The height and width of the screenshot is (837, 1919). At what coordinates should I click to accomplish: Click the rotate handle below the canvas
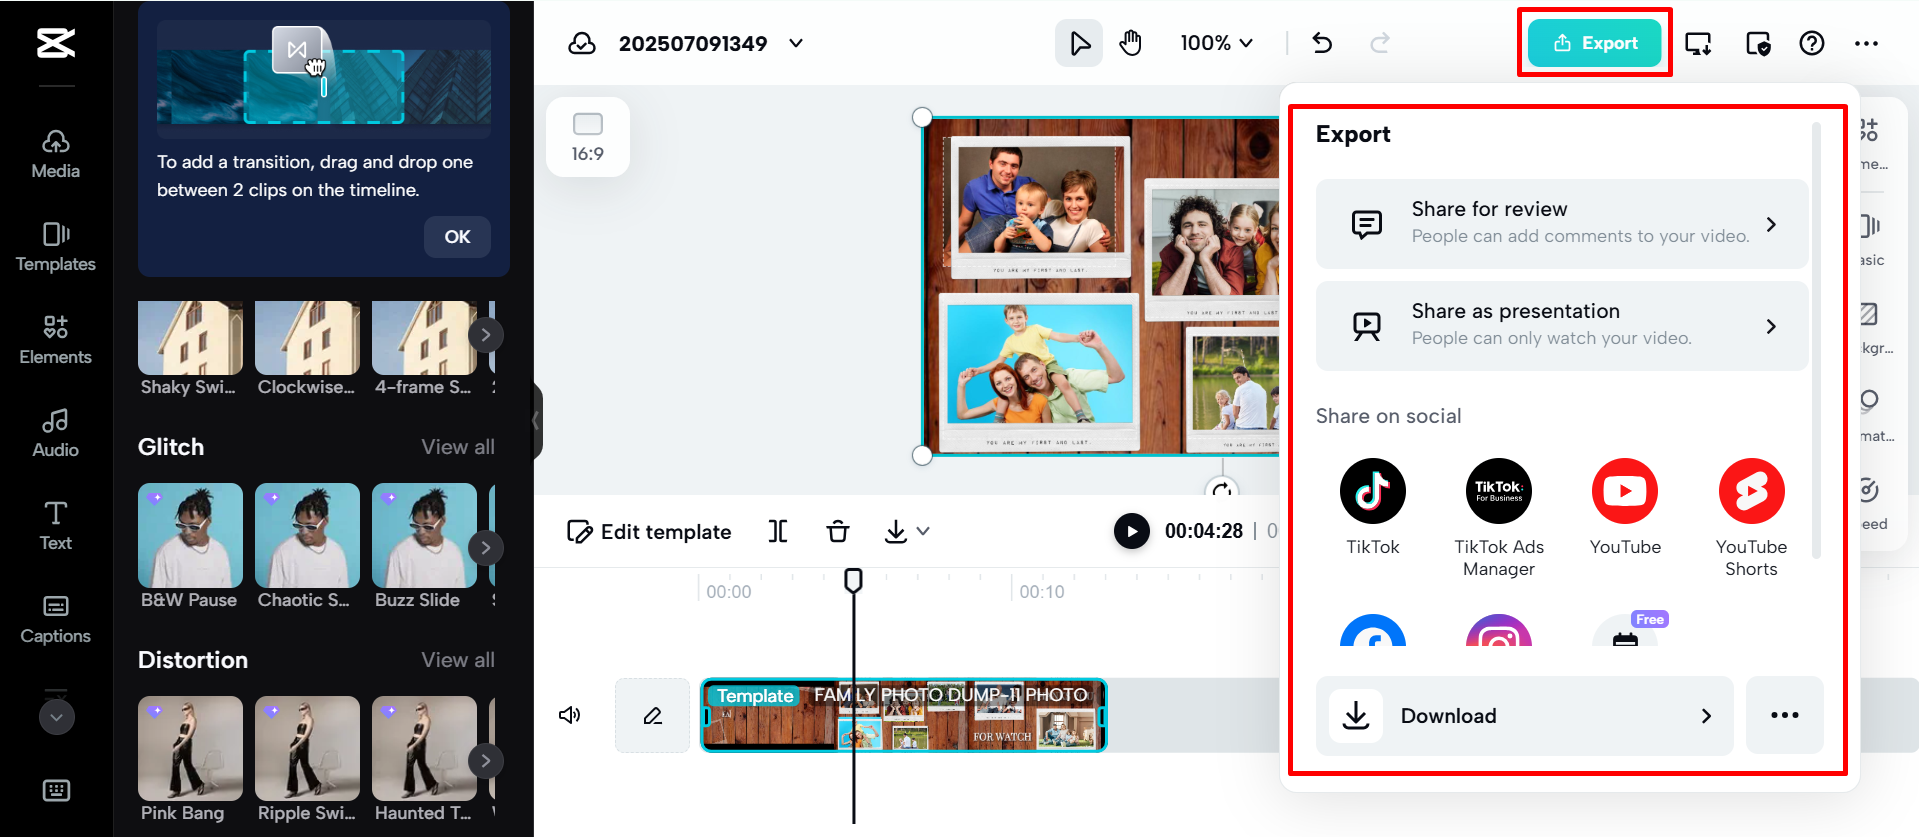[x=1222, y=489]
